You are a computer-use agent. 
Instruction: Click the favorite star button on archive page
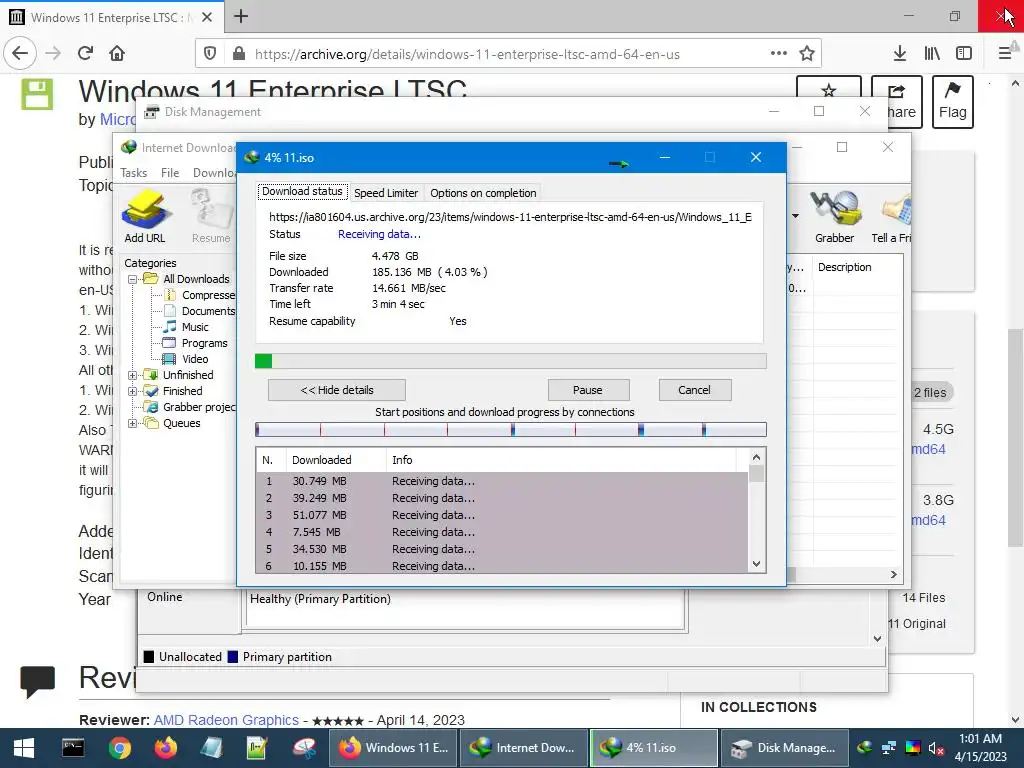coord(829,90)
